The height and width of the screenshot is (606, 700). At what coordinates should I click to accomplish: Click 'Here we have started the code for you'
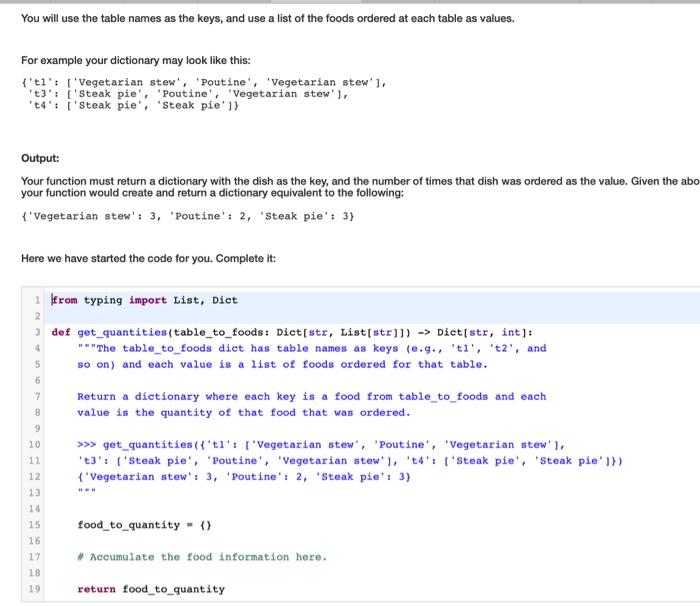pyautogui.click(x=148, y=259)
